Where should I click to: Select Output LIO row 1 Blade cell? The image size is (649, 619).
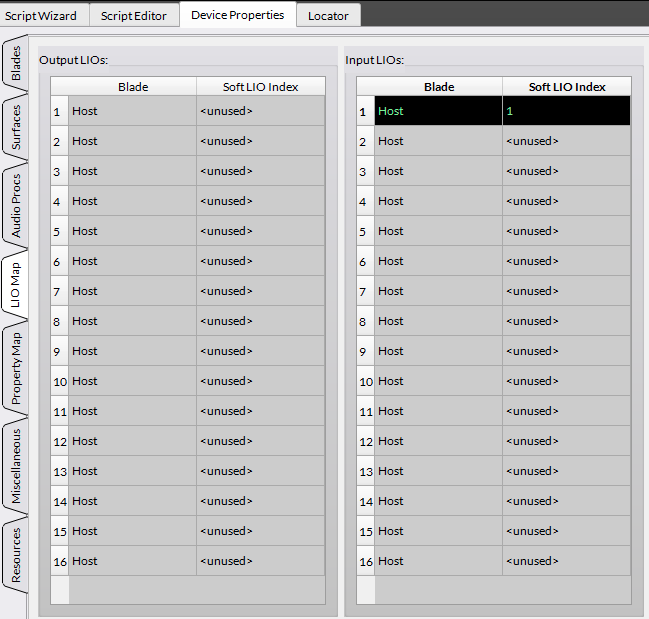click(132, 111)
